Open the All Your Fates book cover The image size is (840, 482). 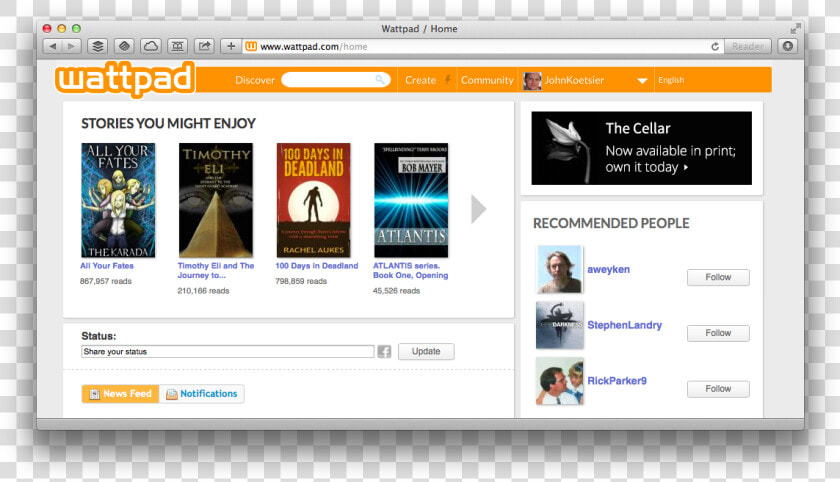pos(118,200)
